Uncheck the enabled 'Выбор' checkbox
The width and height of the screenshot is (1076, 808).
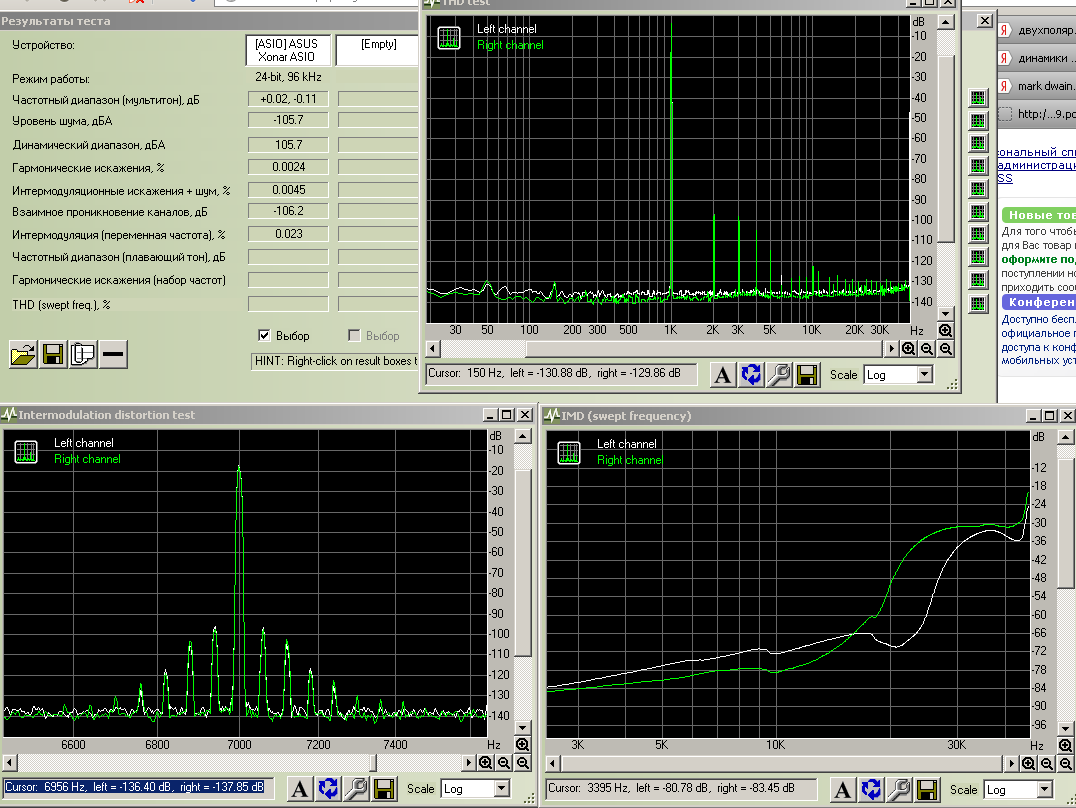pyautogui.click(x=265, y=336)
